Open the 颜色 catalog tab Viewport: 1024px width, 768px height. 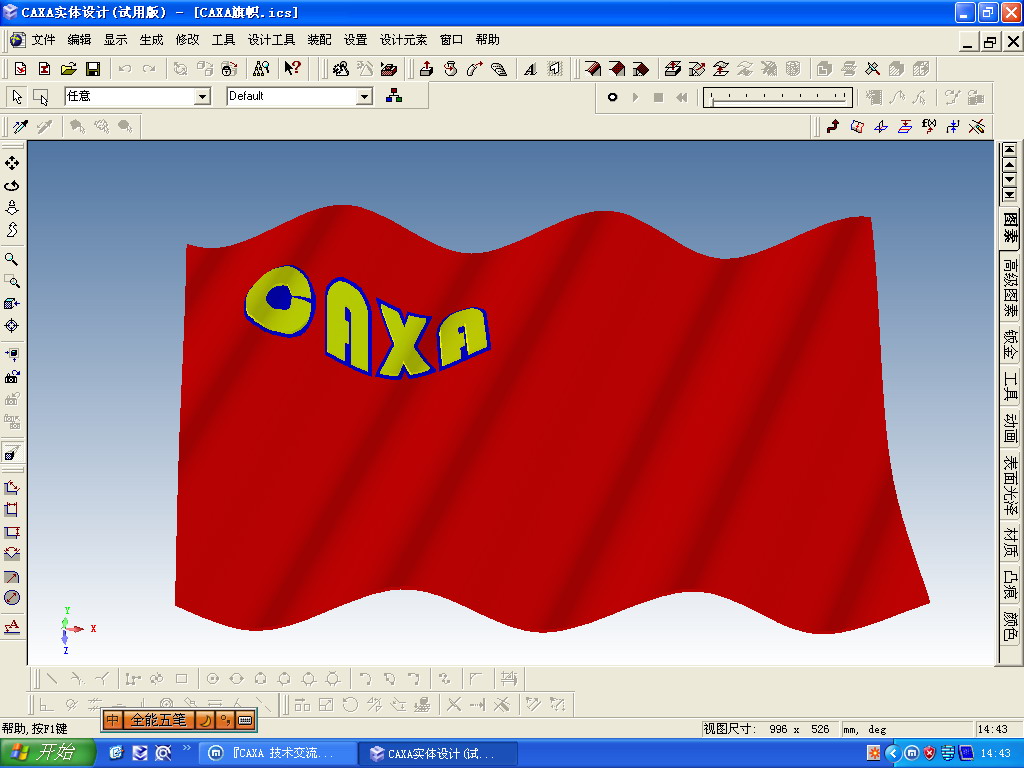click(x=1010, y=626)
